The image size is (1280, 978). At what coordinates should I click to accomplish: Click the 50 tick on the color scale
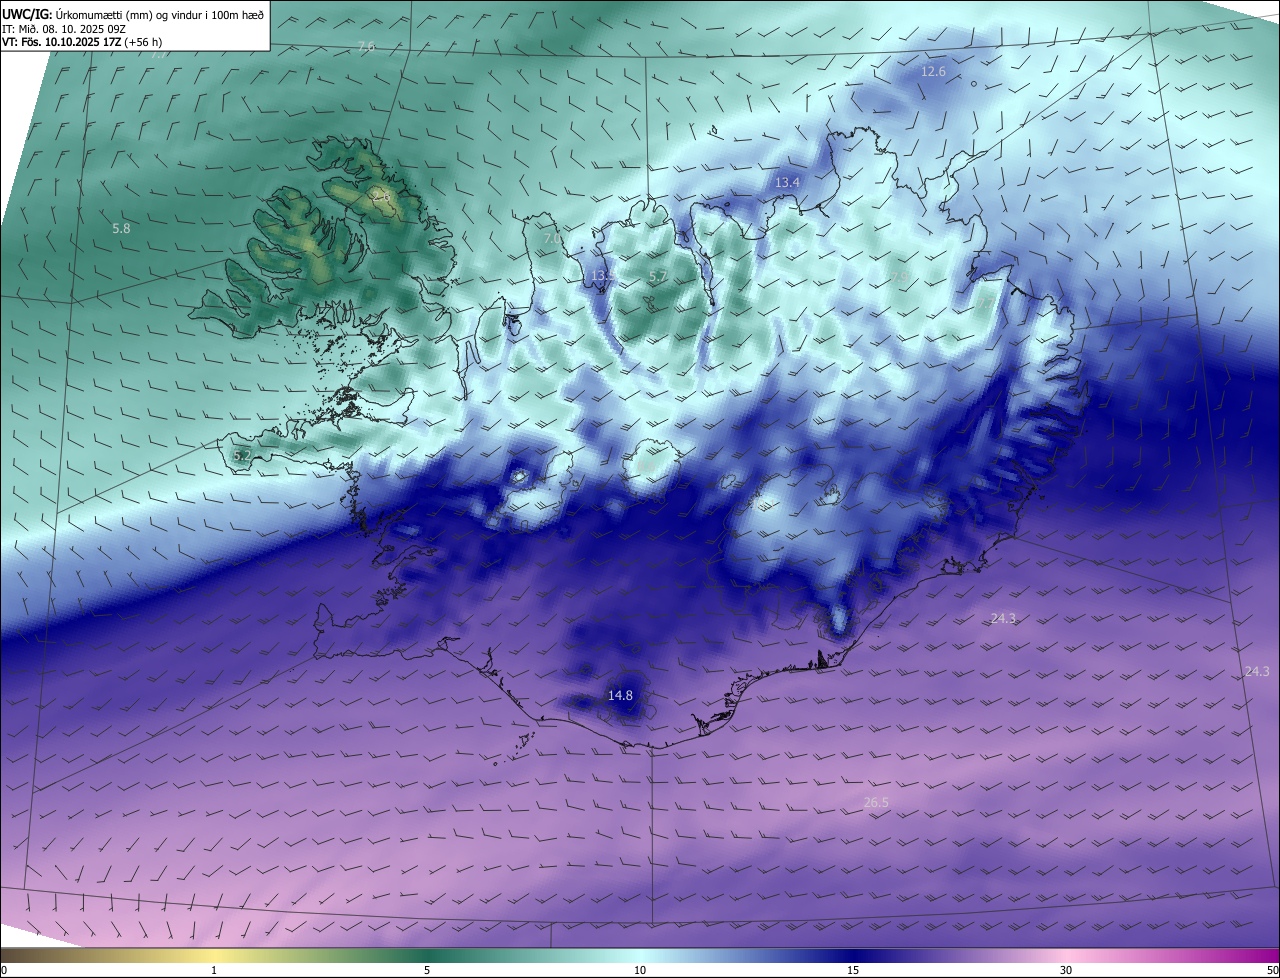click(1272, 970)
